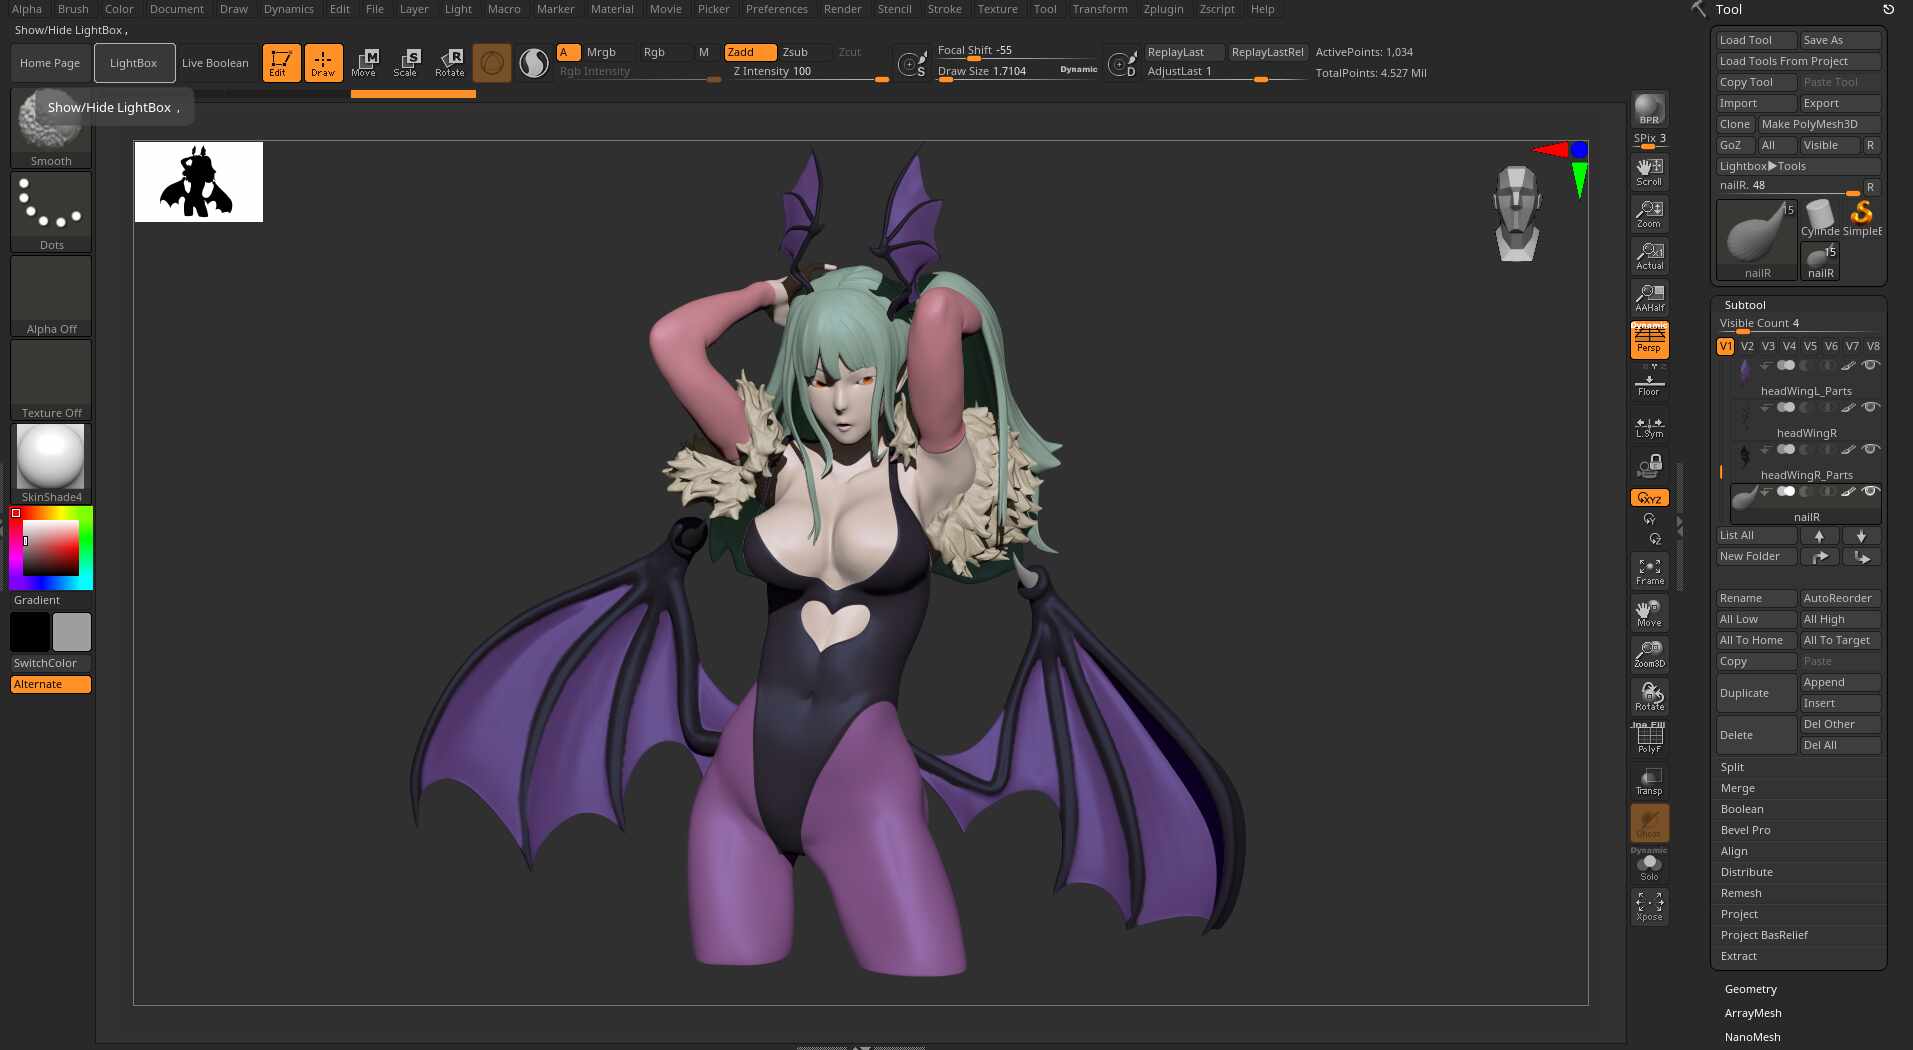The width and height of the screenshot is (1913, 1050).
Task: Collapse the Subtool section header
Action: pos(1745,305)
